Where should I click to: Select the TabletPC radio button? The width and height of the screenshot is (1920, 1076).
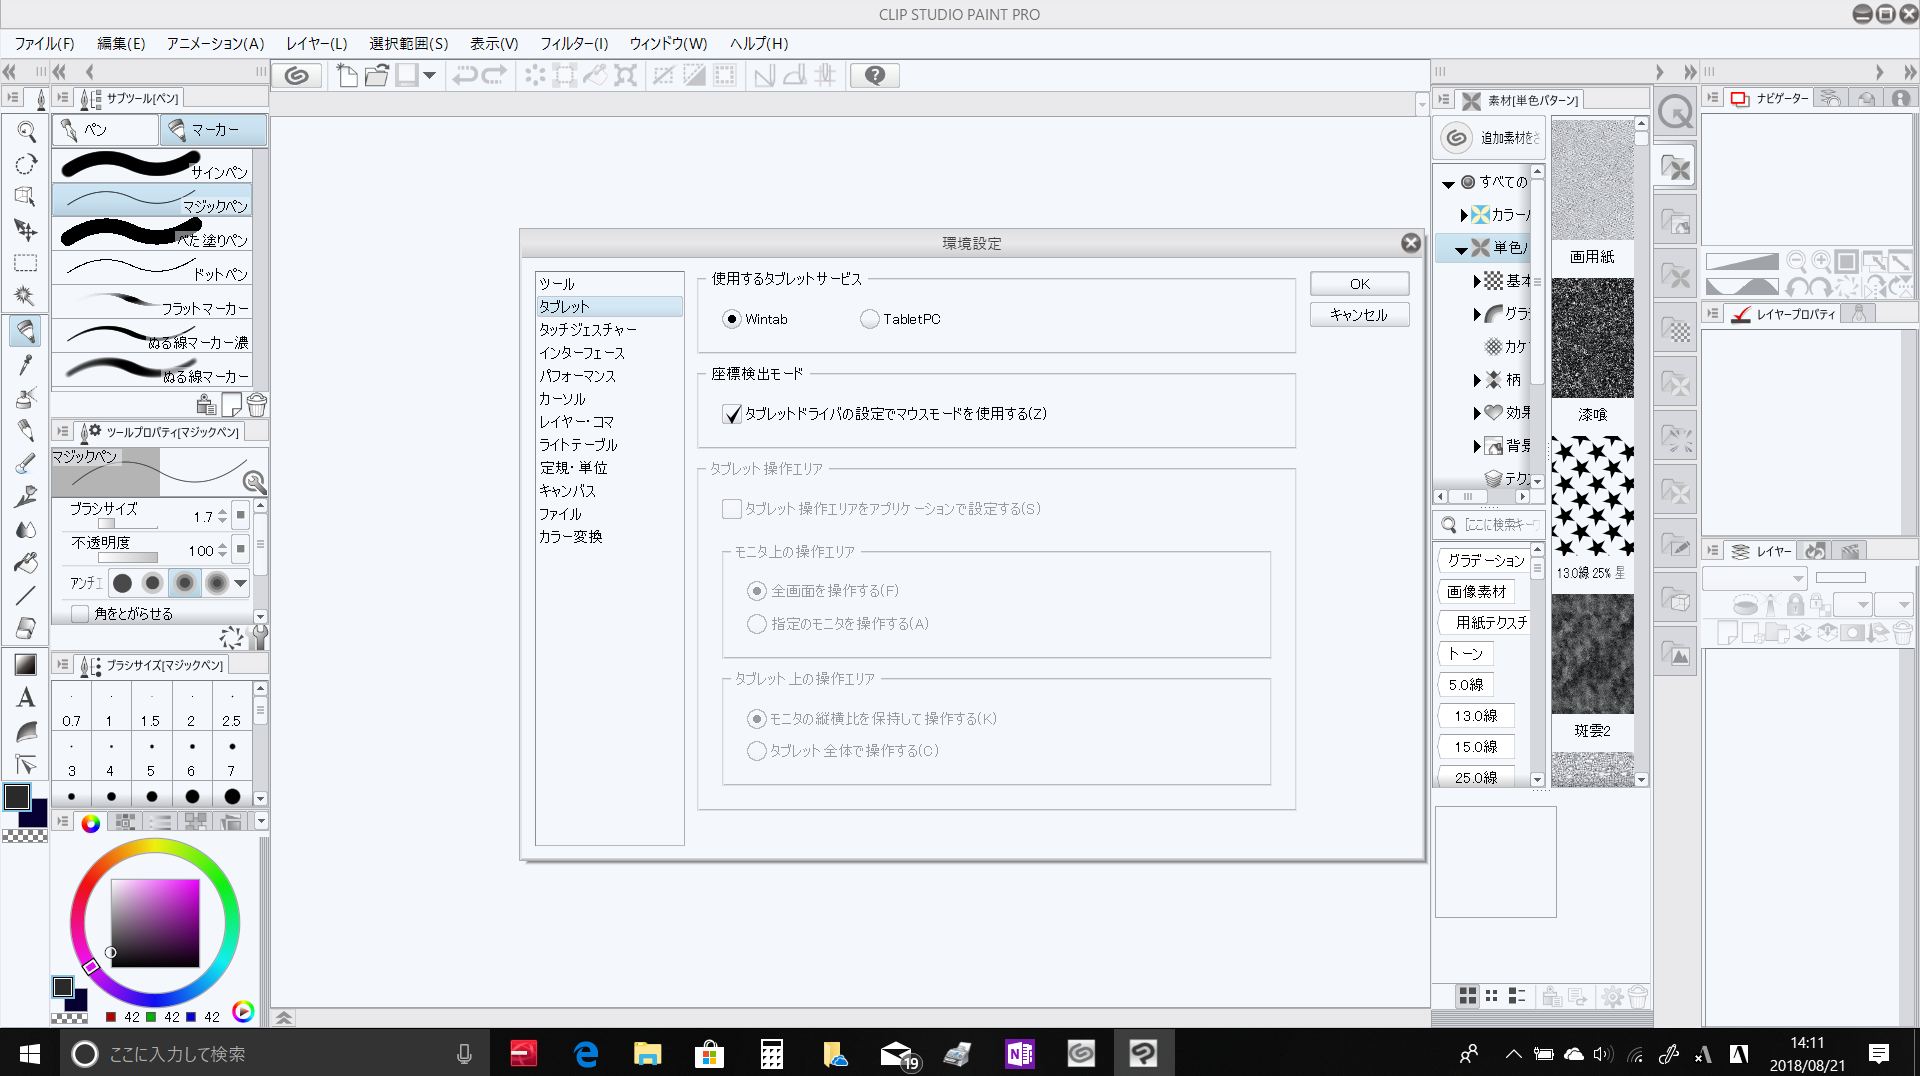(x=869, y=319)
